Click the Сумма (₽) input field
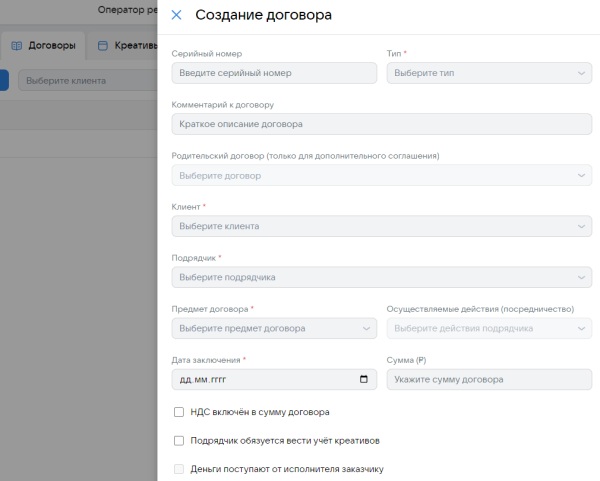This screenshot has height=481, width=600. tap(489, 379)
